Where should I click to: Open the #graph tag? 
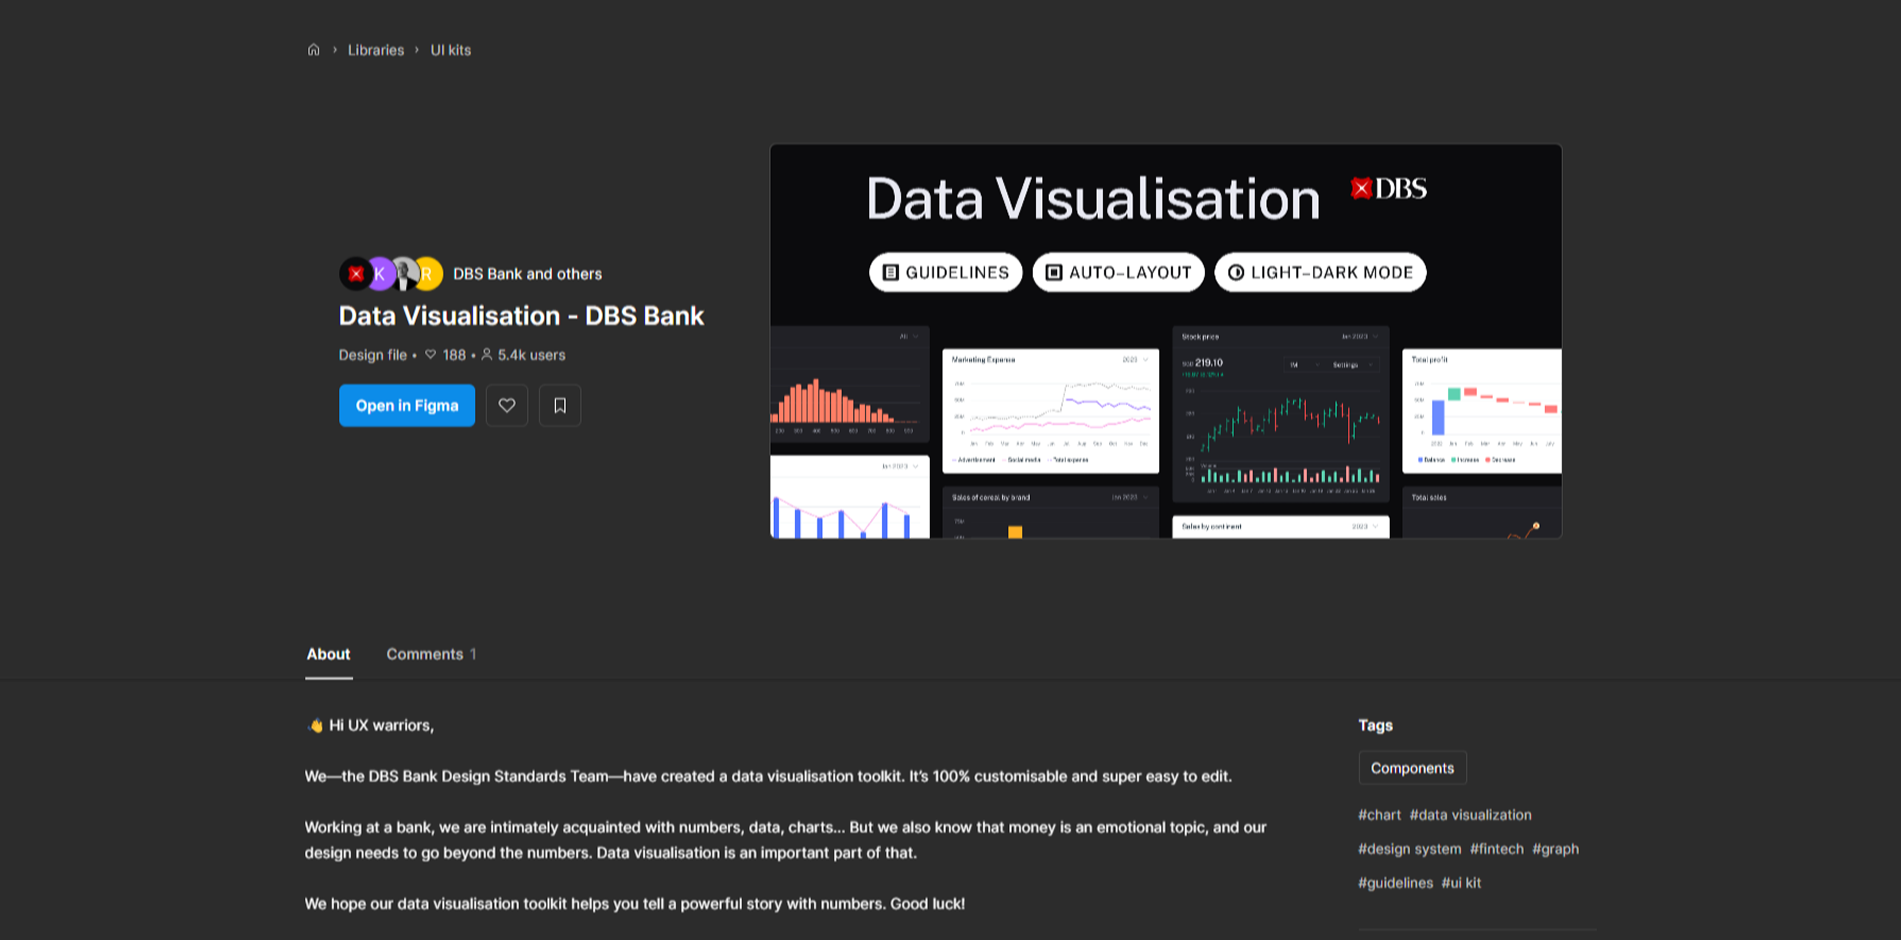click(1555, 849)
